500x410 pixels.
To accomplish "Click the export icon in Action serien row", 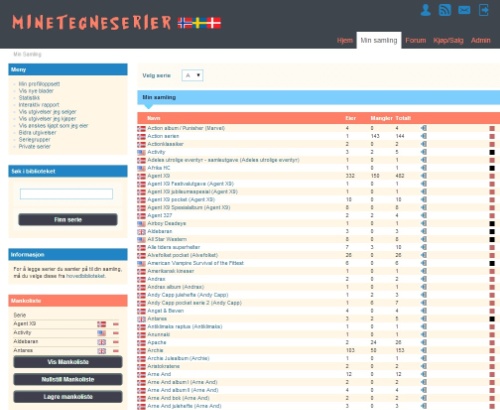I will (x=424, y=136).
